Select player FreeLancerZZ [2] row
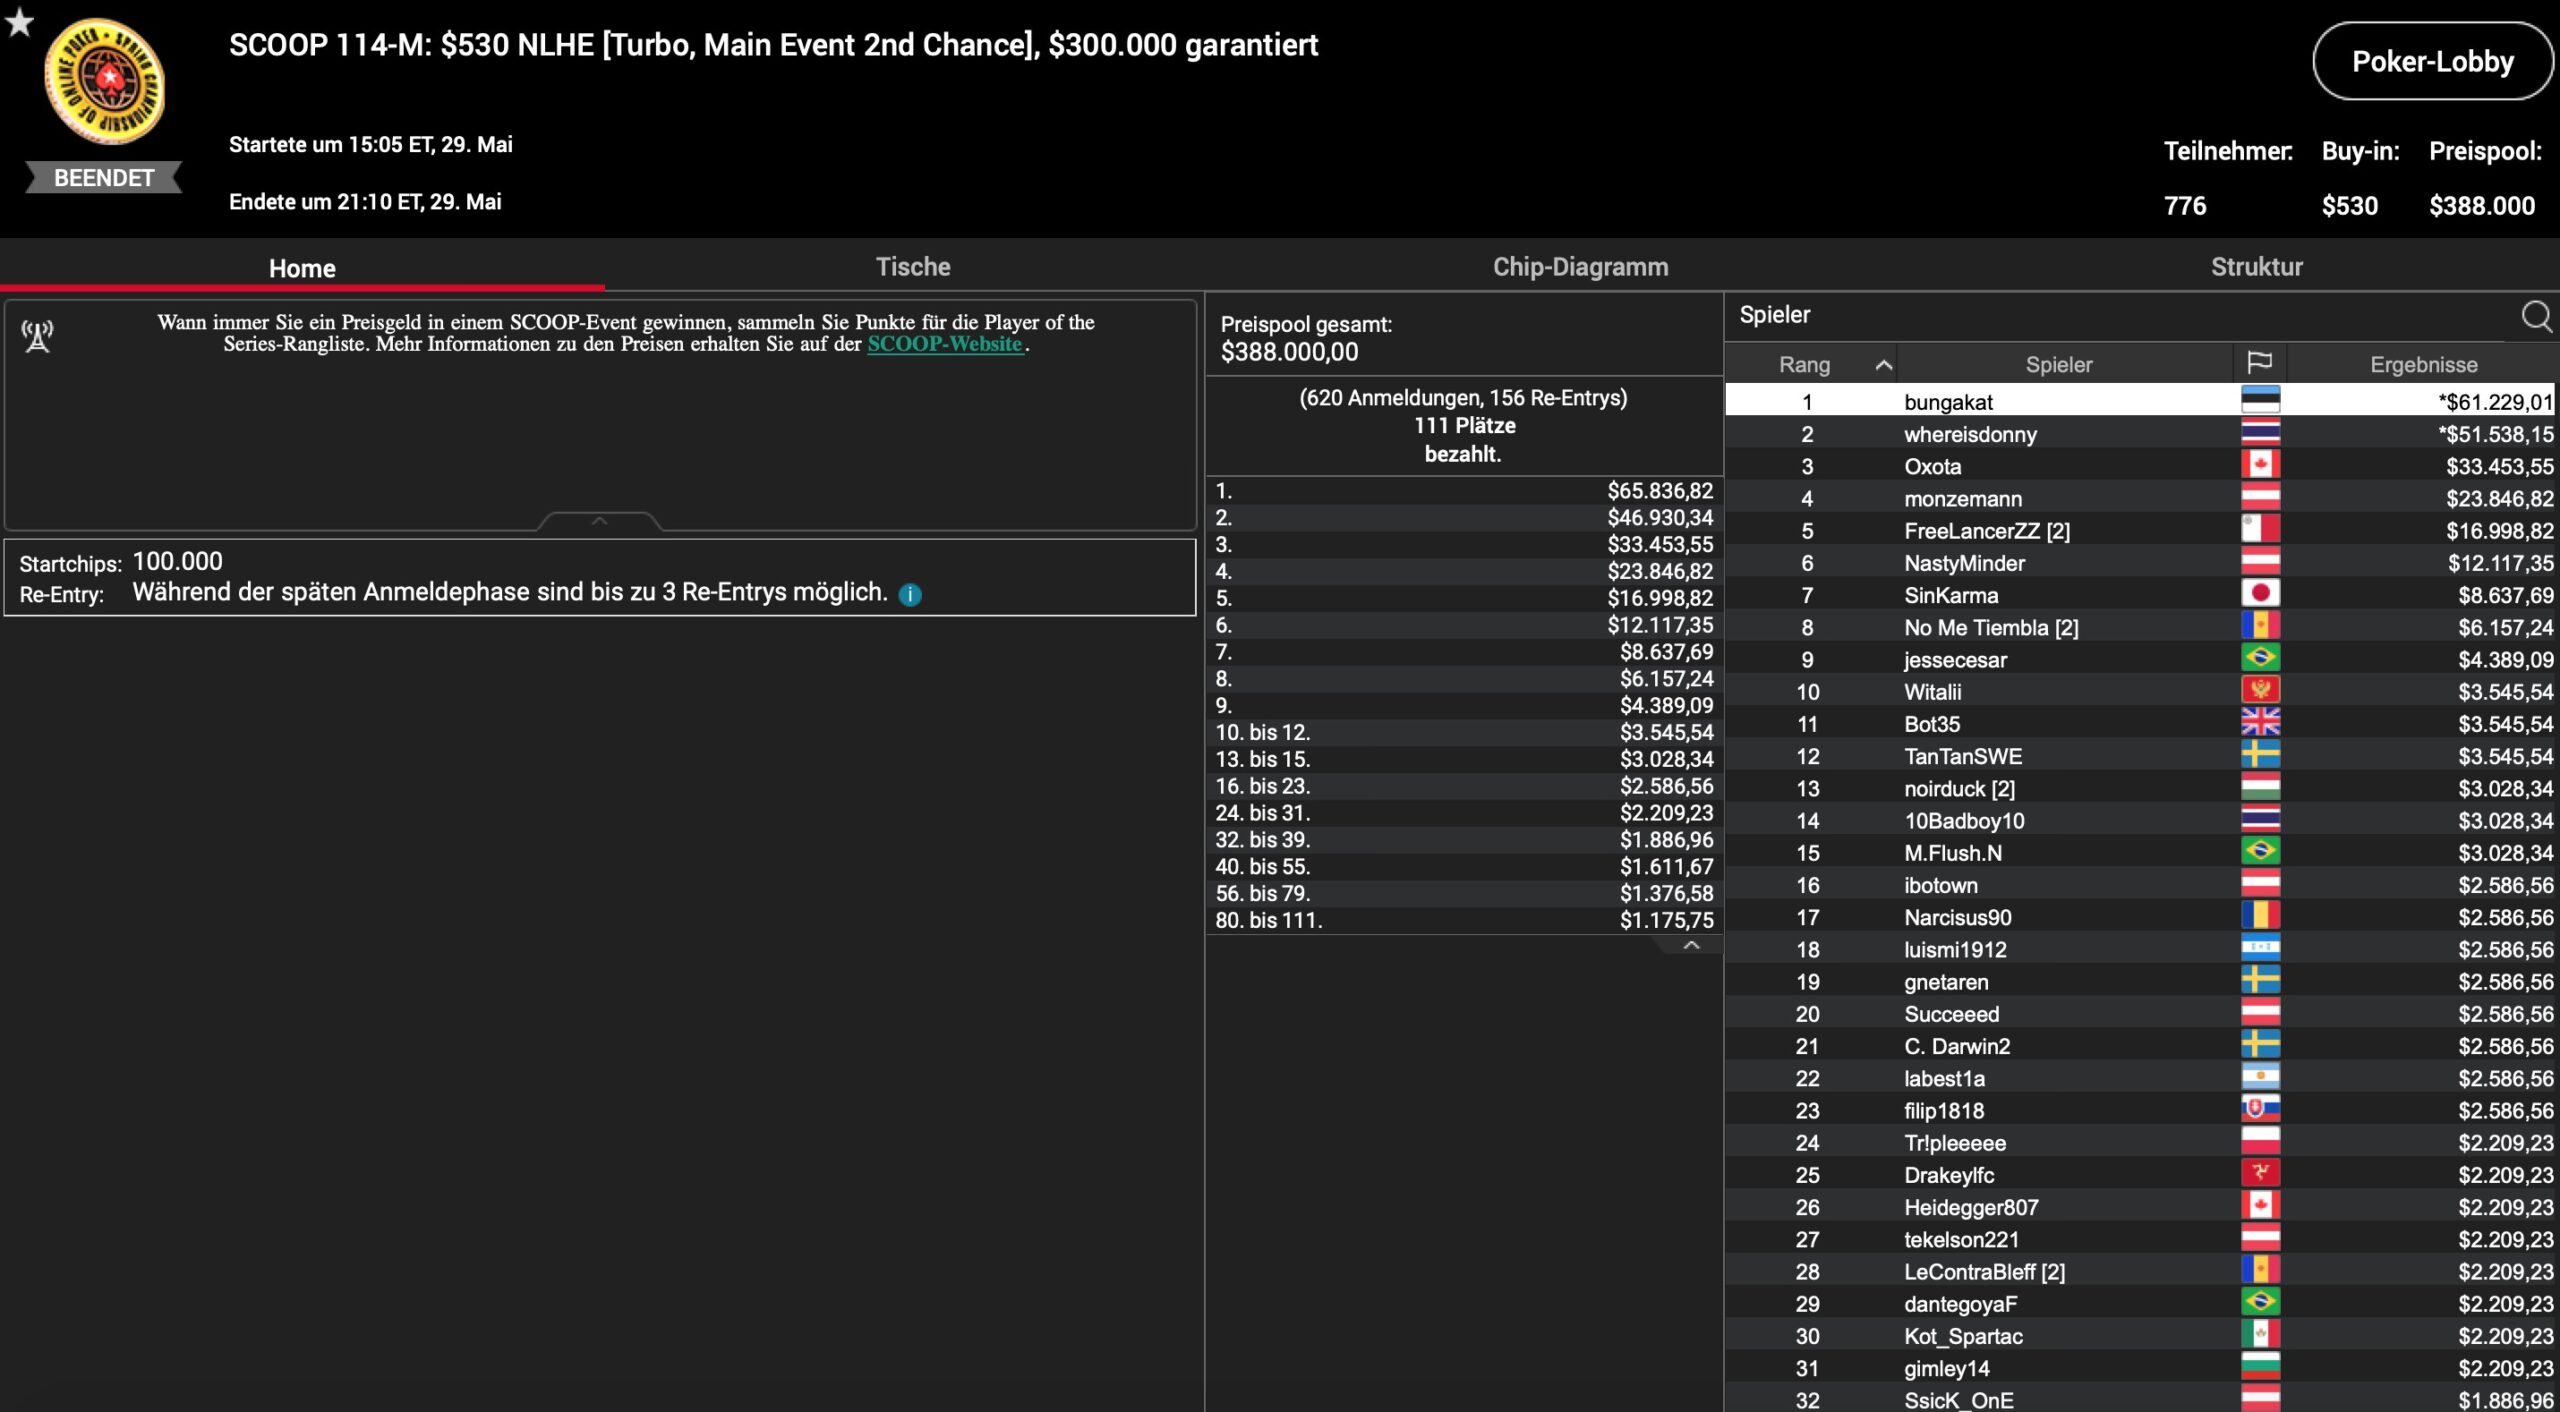This screenshot has height=1412, width=2560. coord(2139,530)
